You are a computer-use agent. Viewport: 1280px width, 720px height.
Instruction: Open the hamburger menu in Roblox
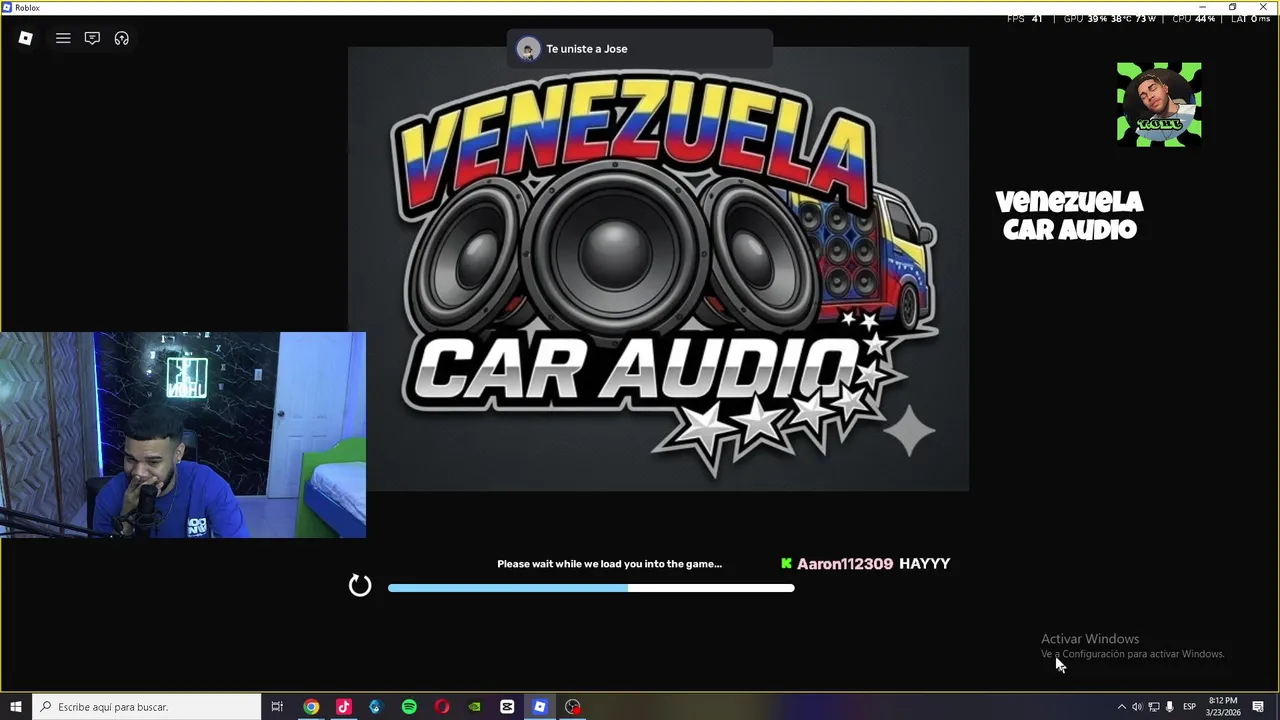(63, 38)
